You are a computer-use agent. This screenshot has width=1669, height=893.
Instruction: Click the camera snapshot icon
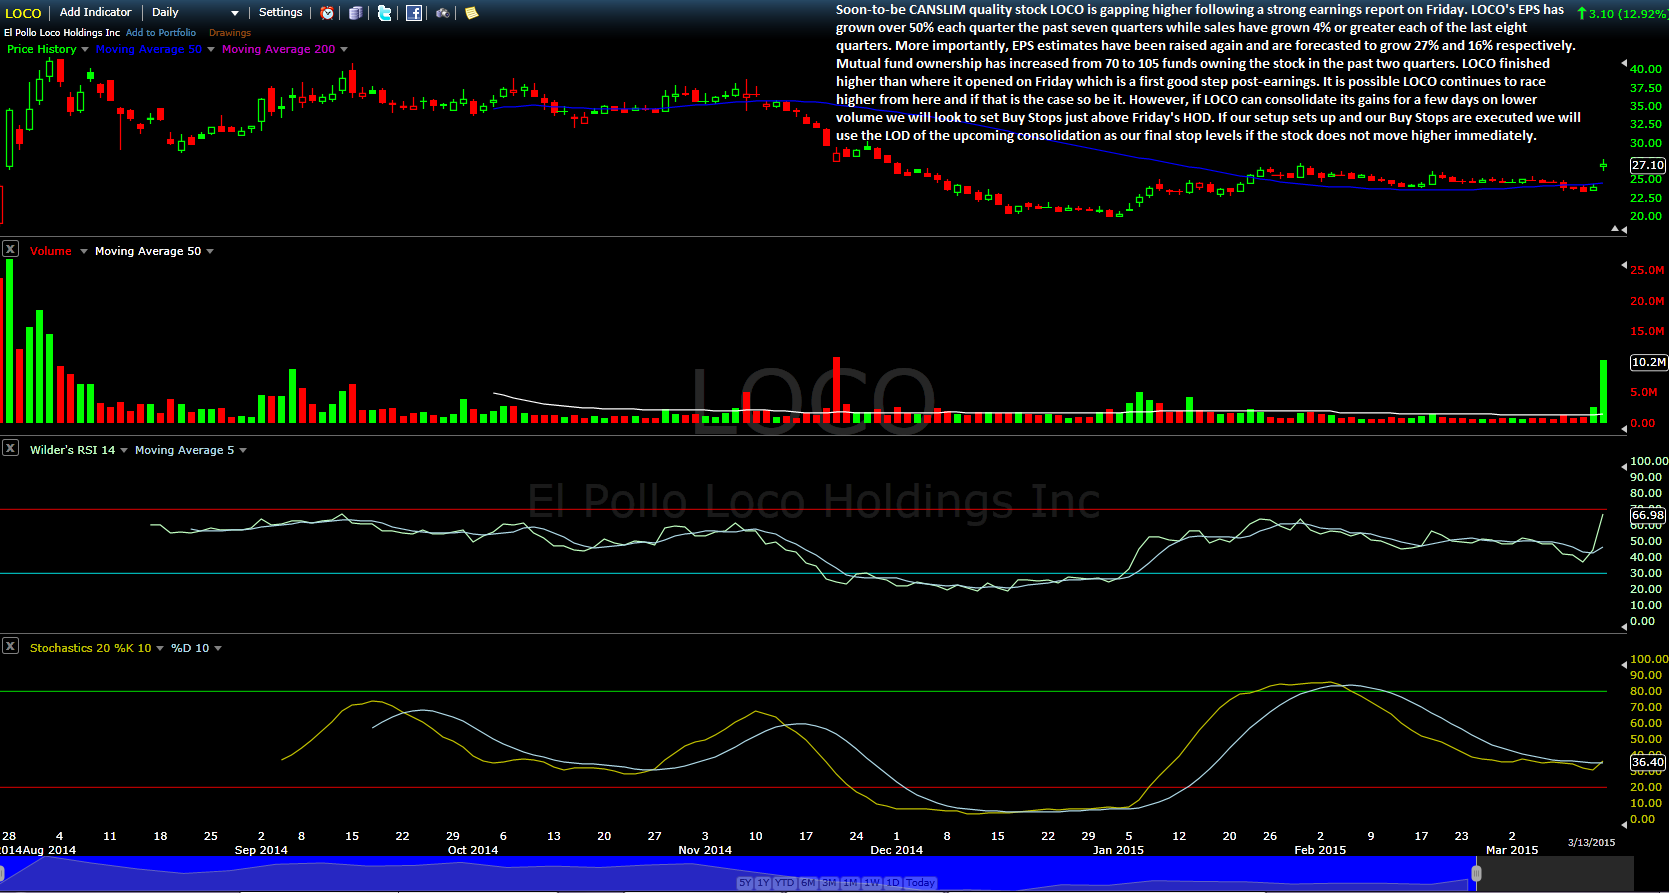coord(442,13)
